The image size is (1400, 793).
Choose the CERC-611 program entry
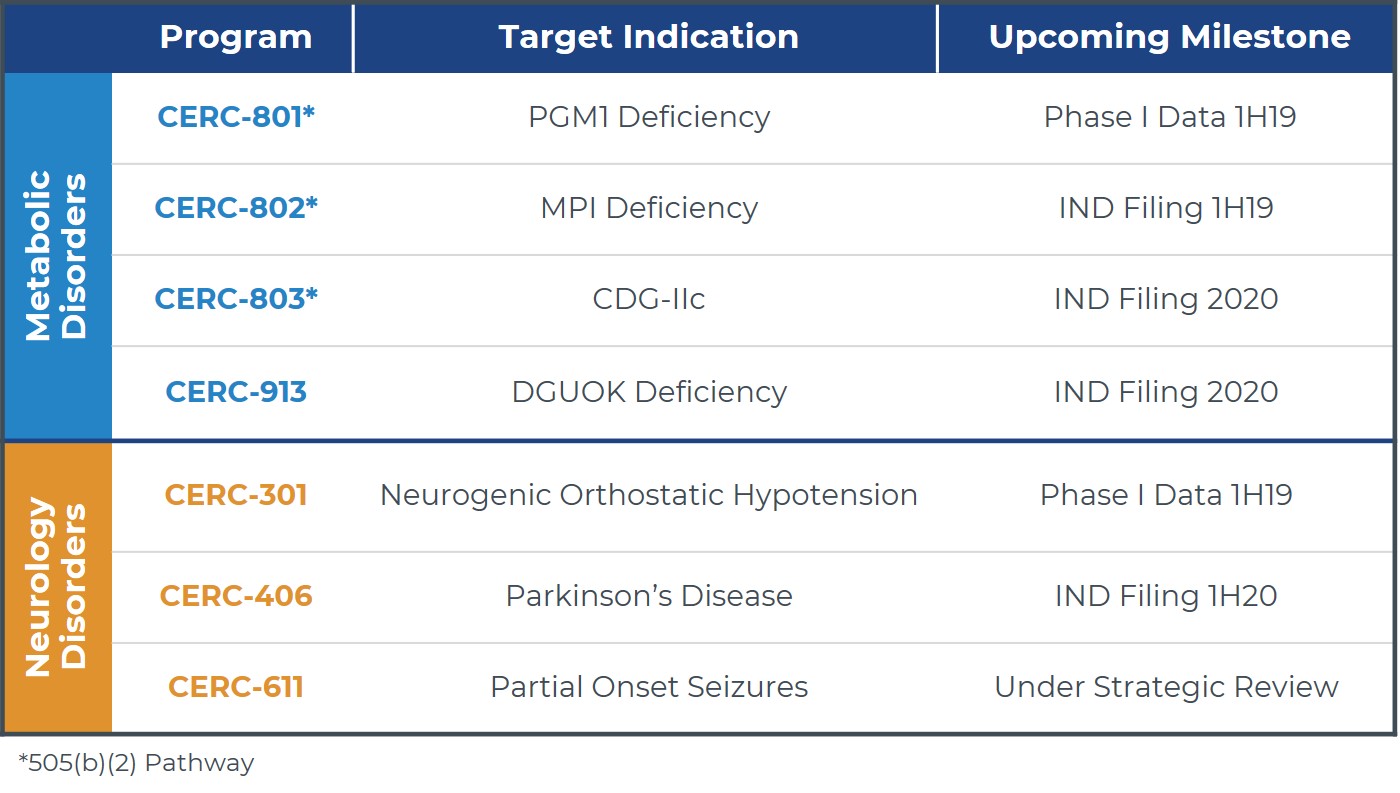click(x=236, y=687)
